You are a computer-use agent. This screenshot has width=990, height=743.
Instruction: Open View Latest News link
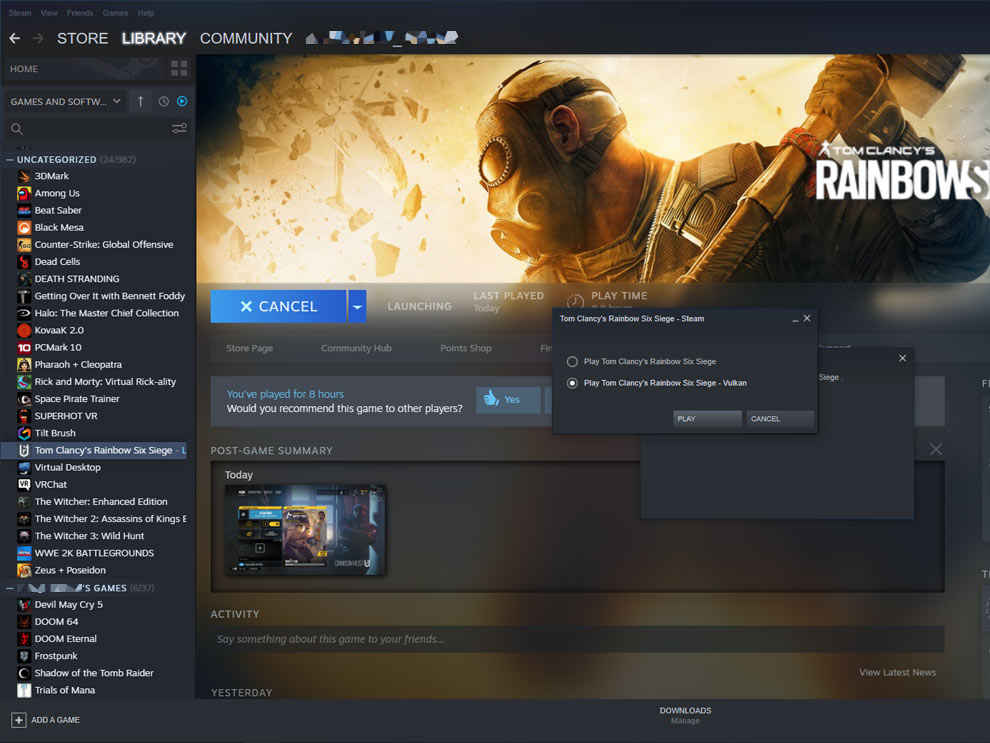[897, 672]
